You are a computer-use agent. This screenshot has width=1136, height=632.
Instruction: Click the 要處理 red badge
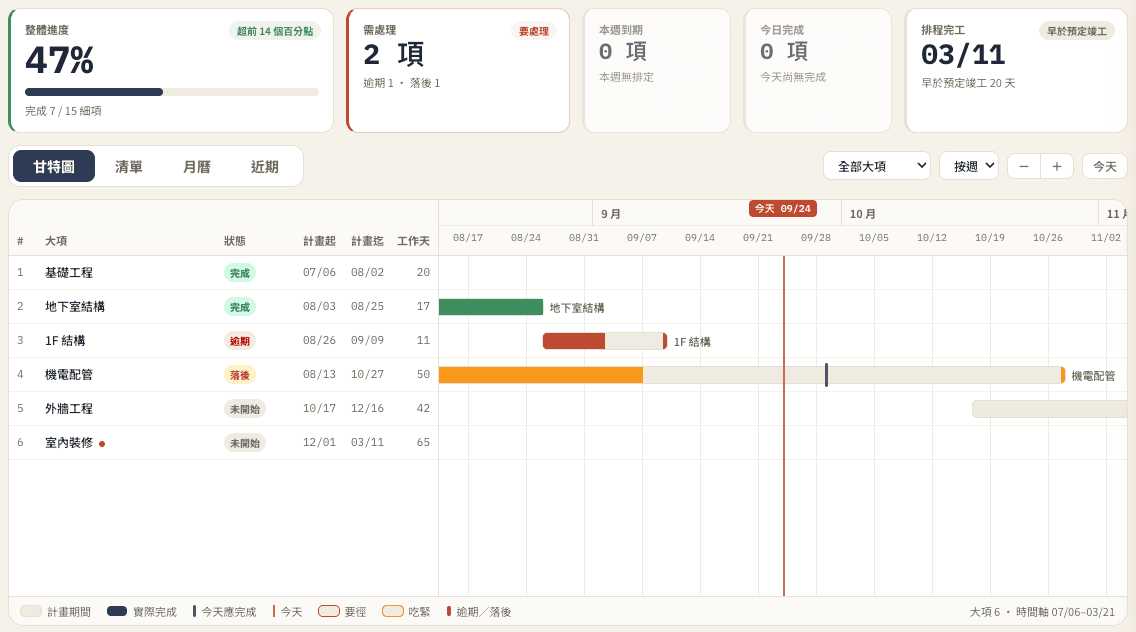[x=534, y=31]
